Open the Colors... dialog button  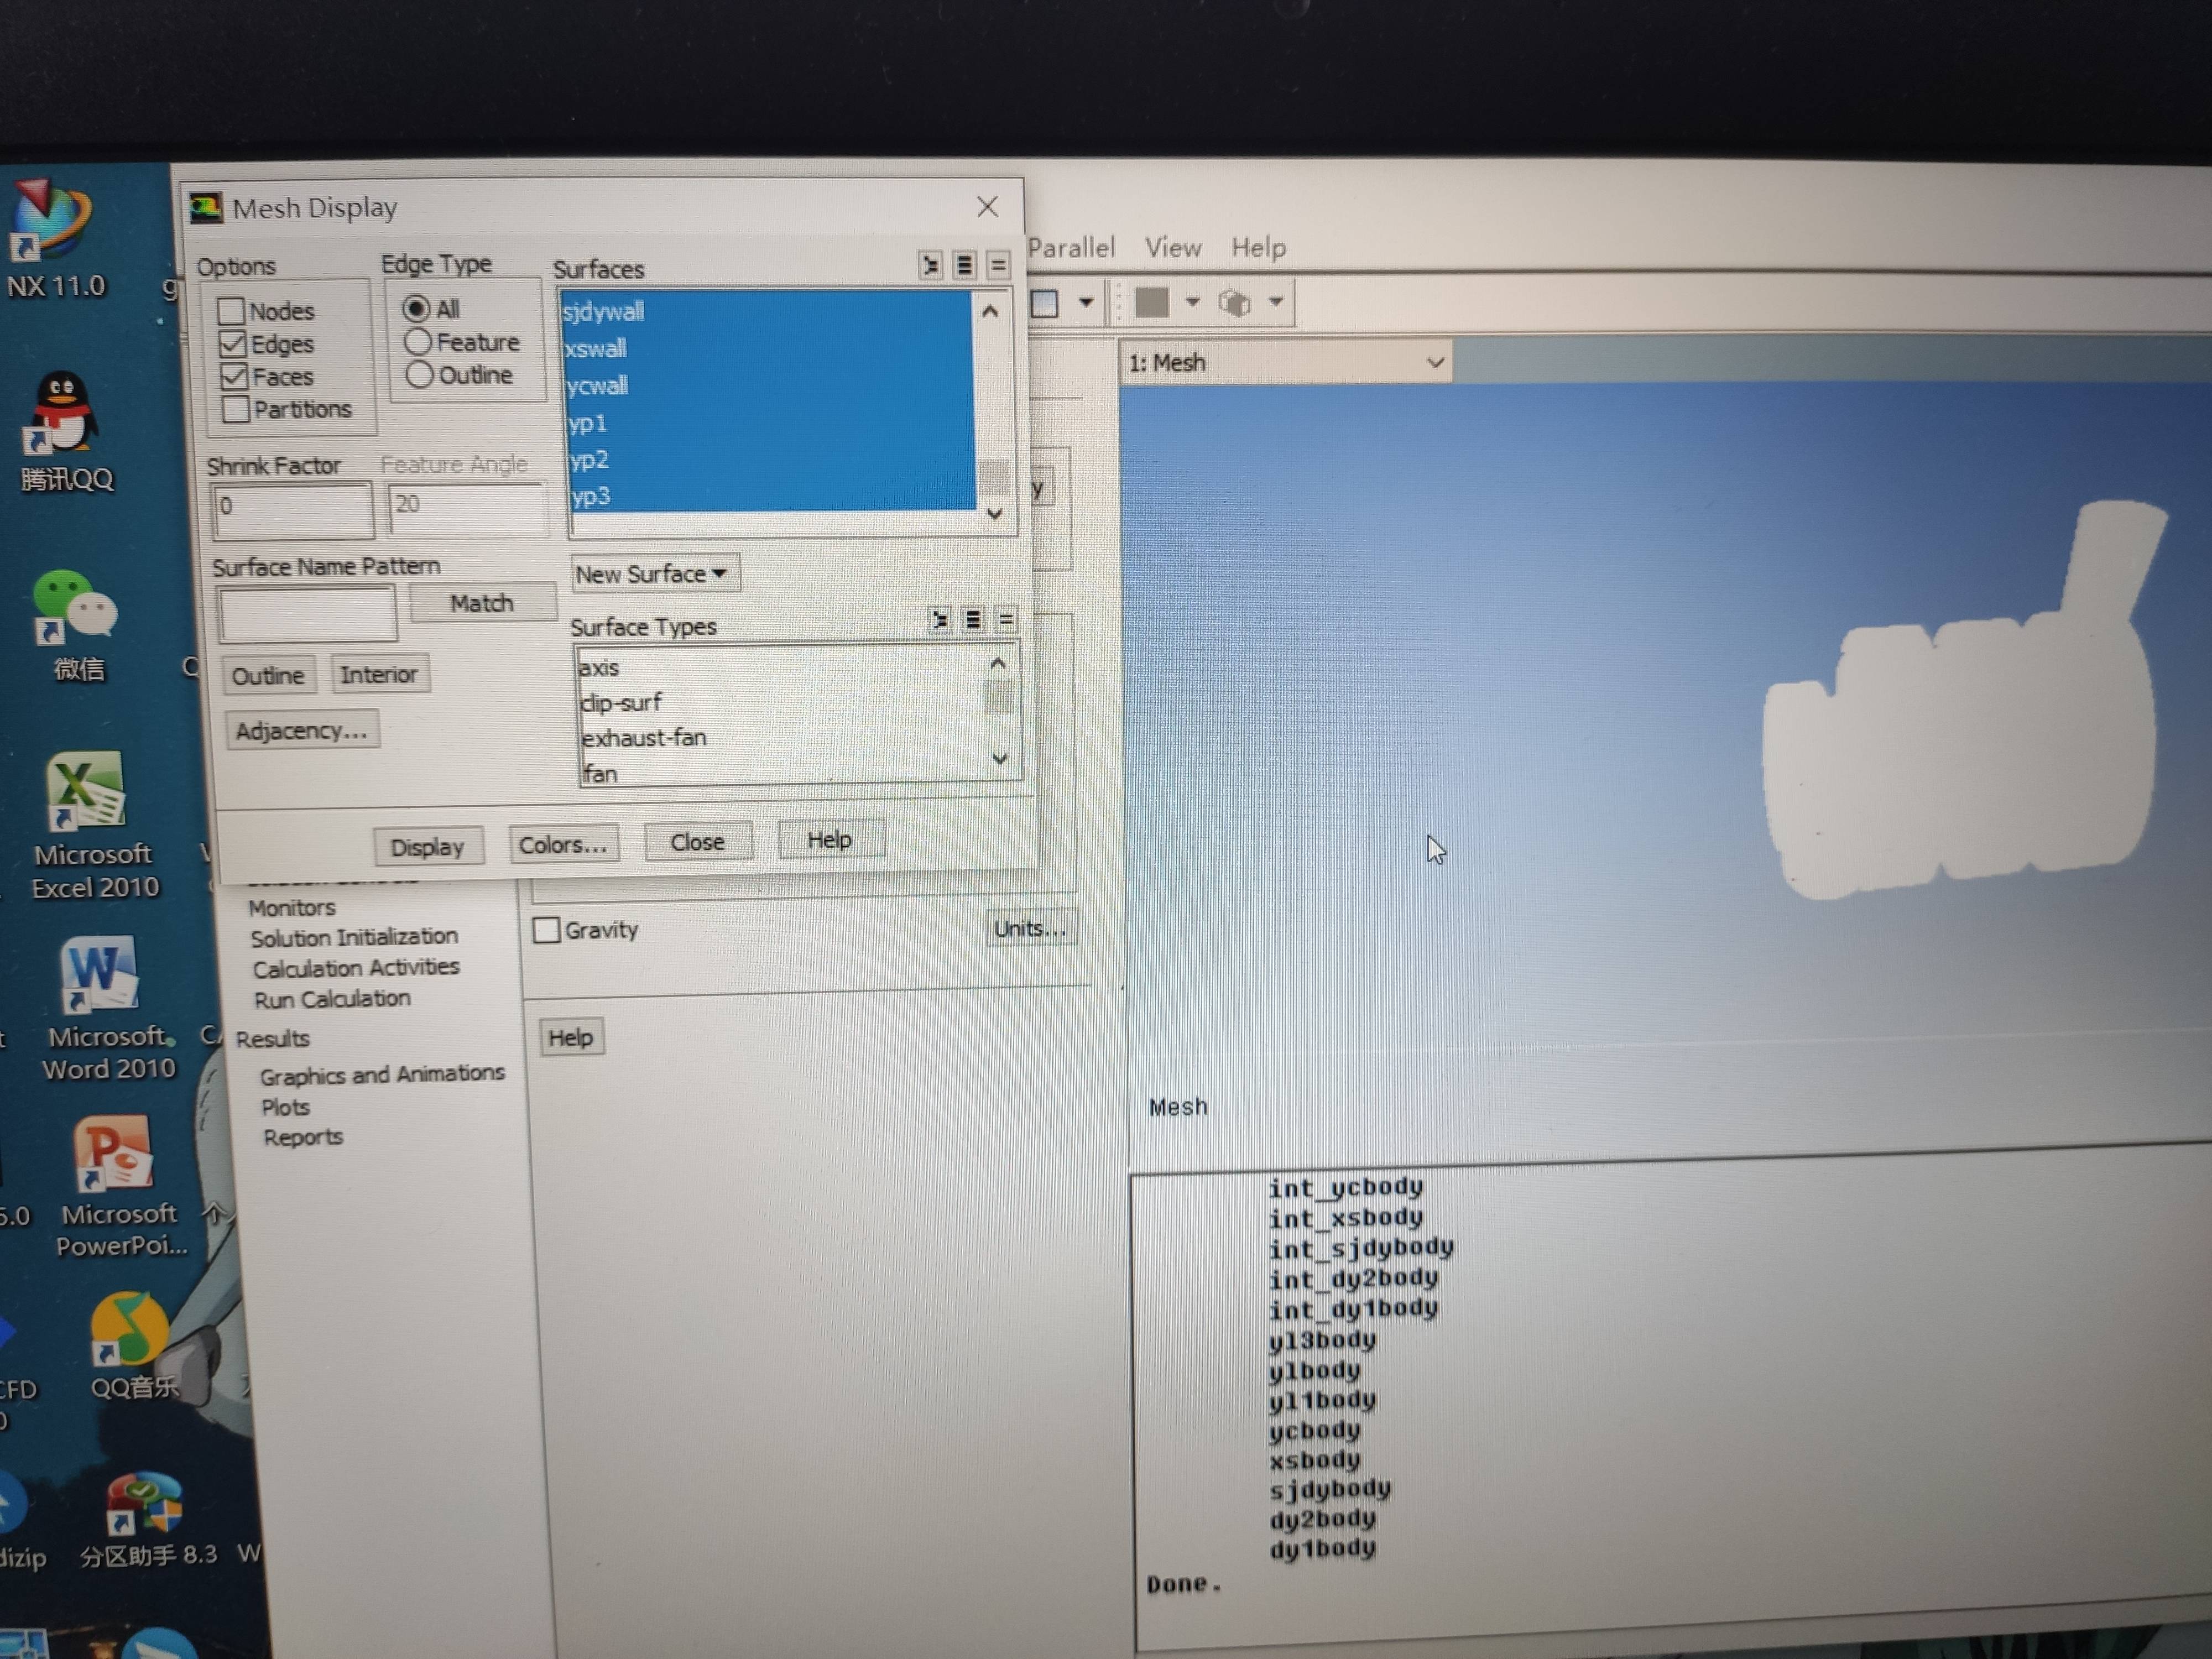tap(564, 844)
